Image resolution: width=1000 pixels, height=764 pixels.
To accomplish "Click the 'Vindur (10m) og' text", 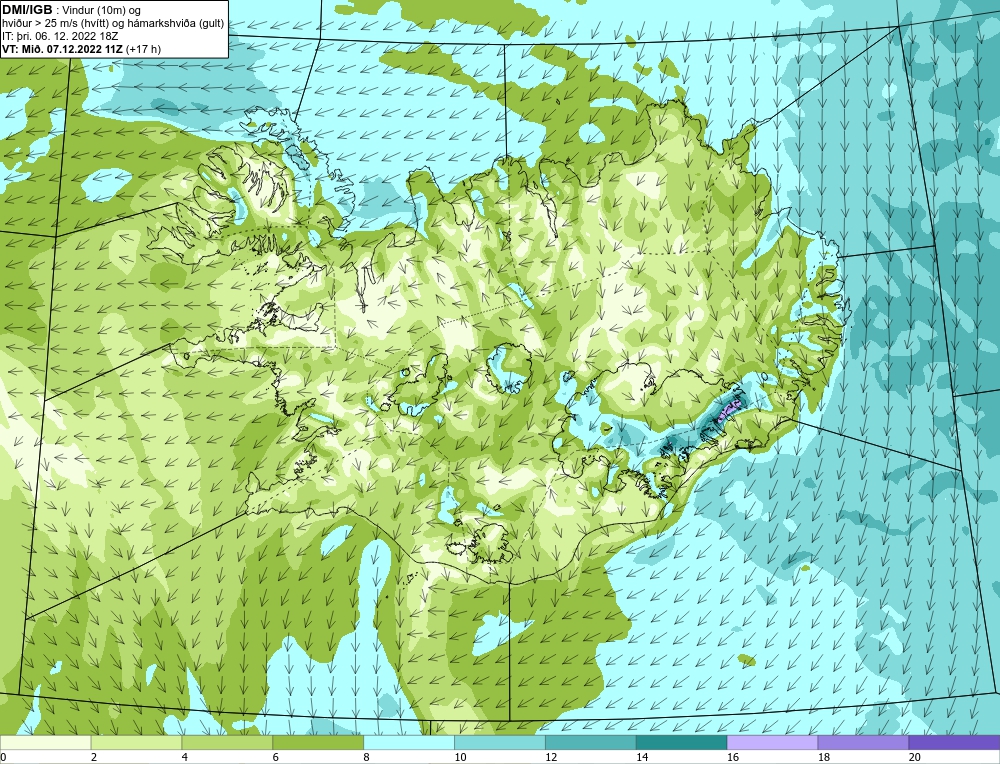I will click(x=103, y=11).
